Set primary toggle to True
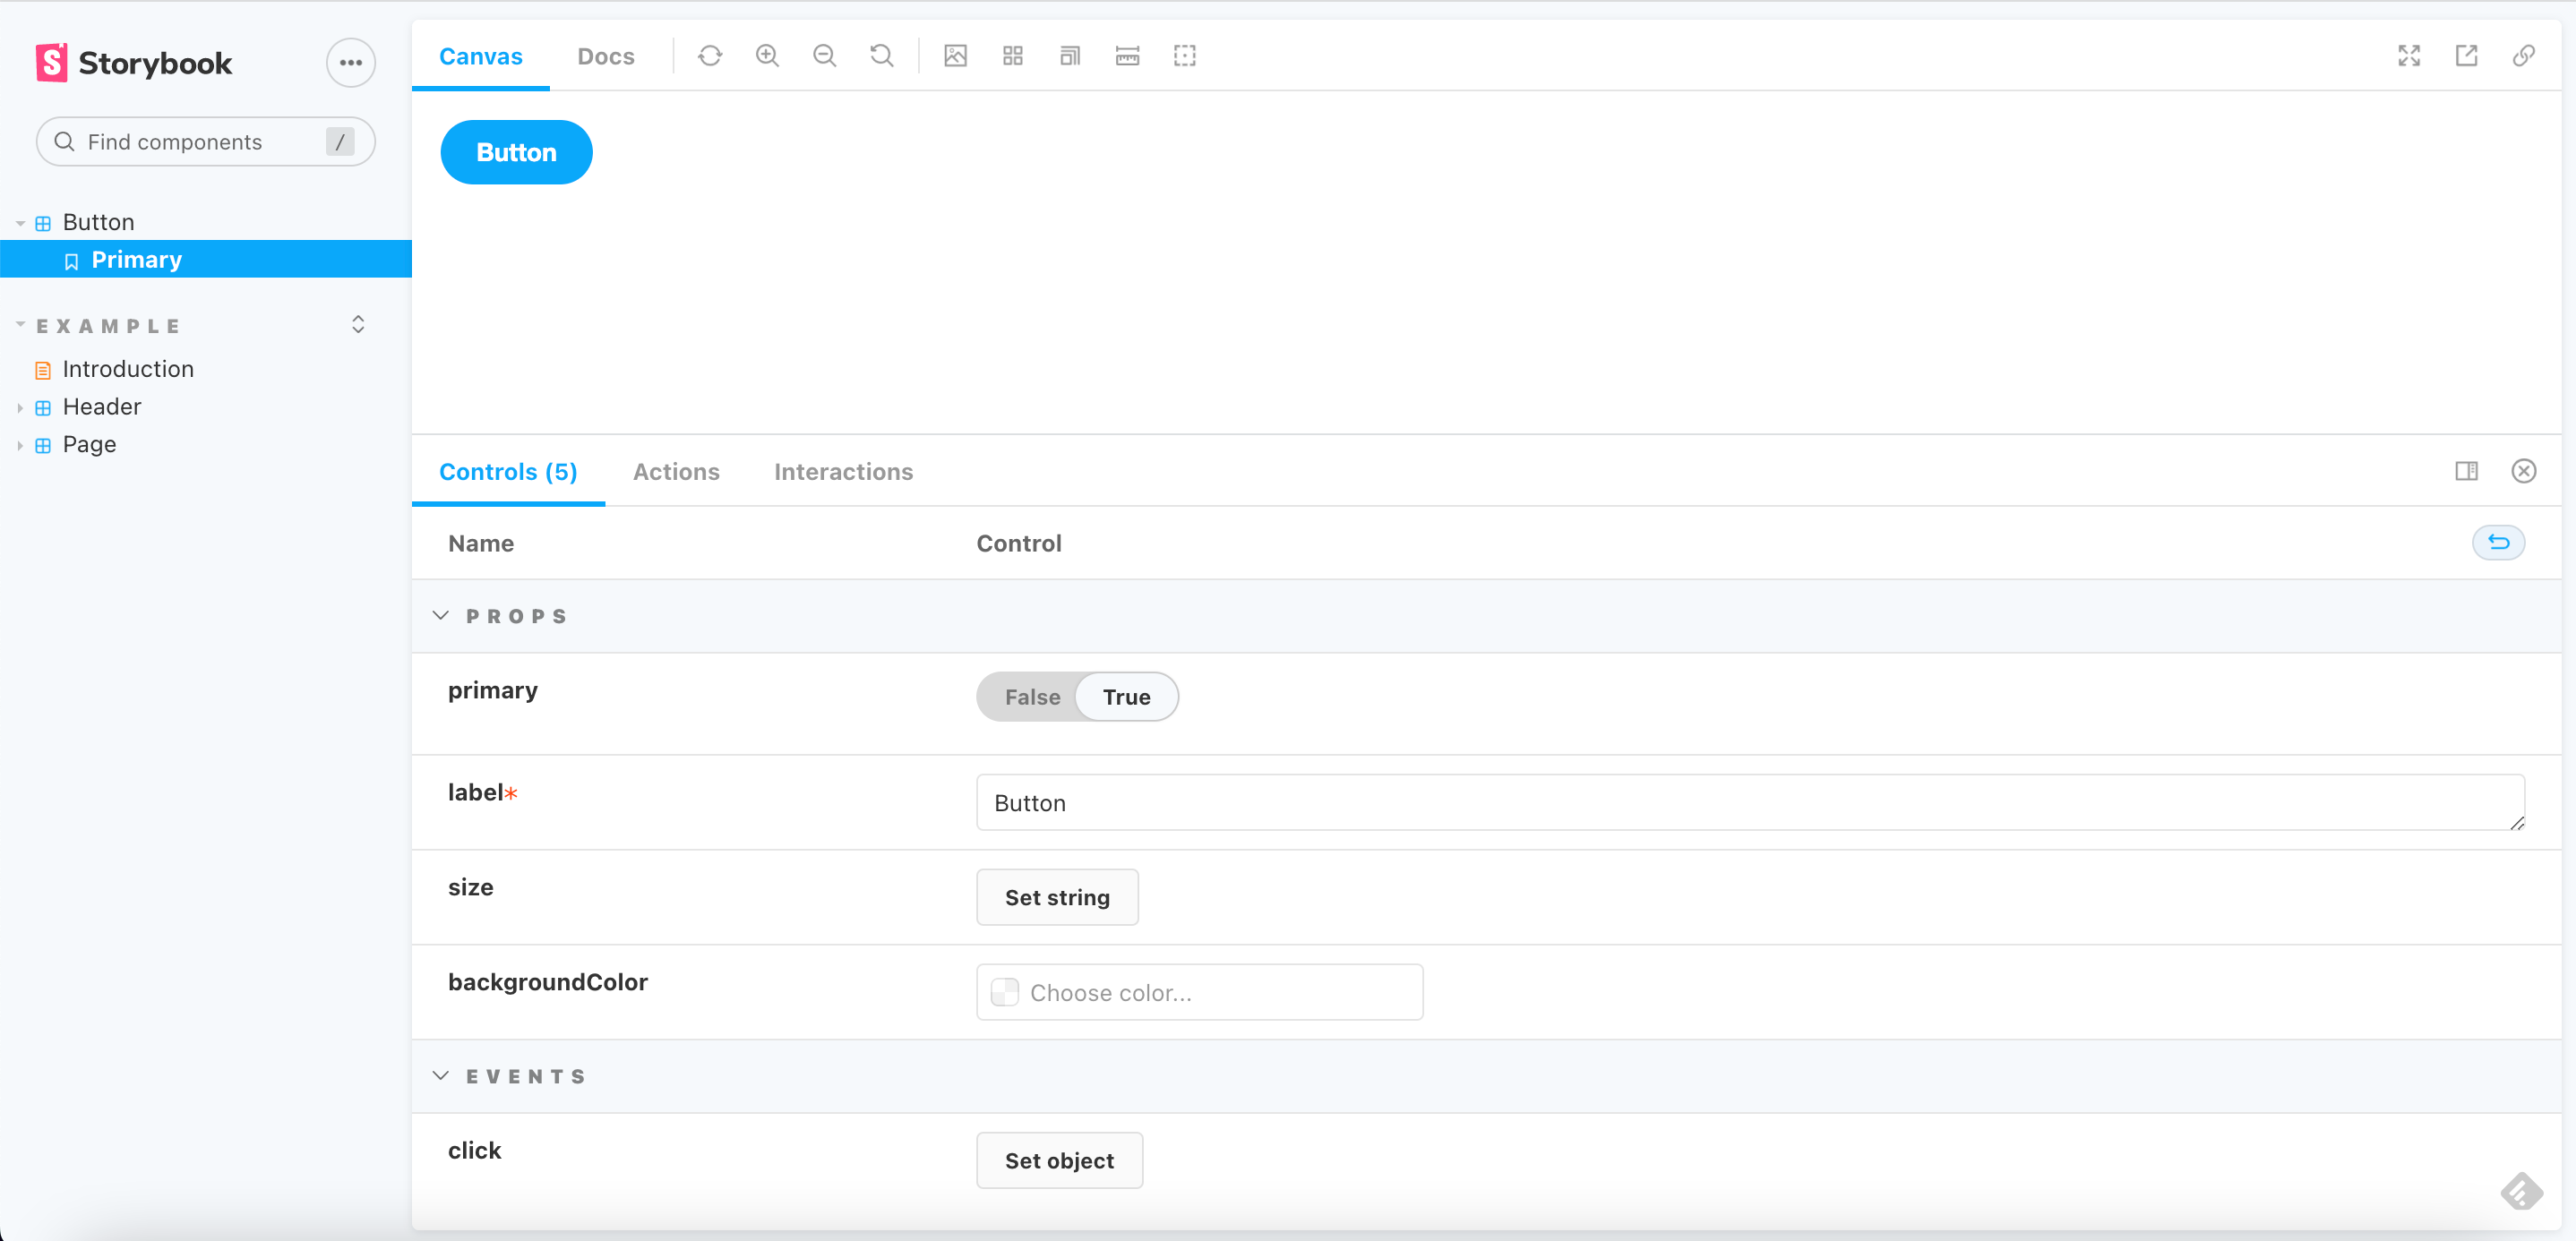The width and height of the screenshot is (2576, 1241). point(1126,697)
